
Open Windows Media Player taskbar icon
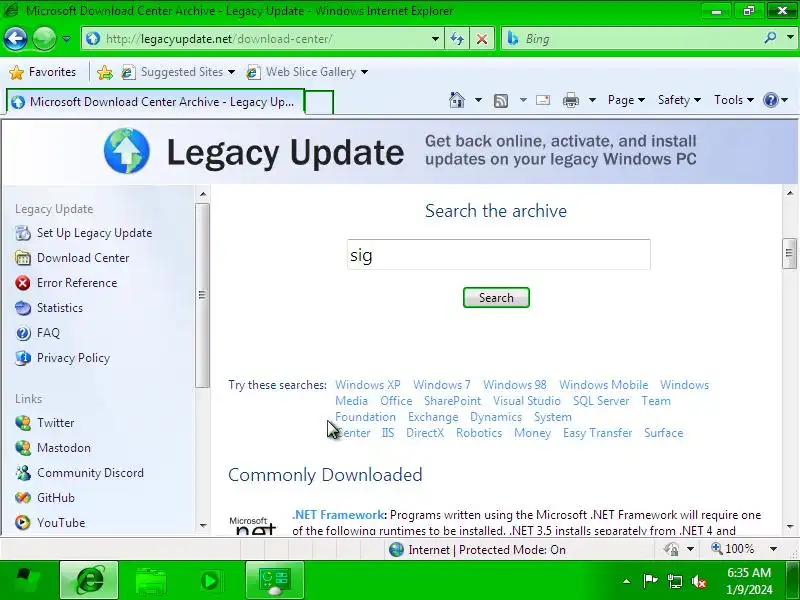point(210,580)
